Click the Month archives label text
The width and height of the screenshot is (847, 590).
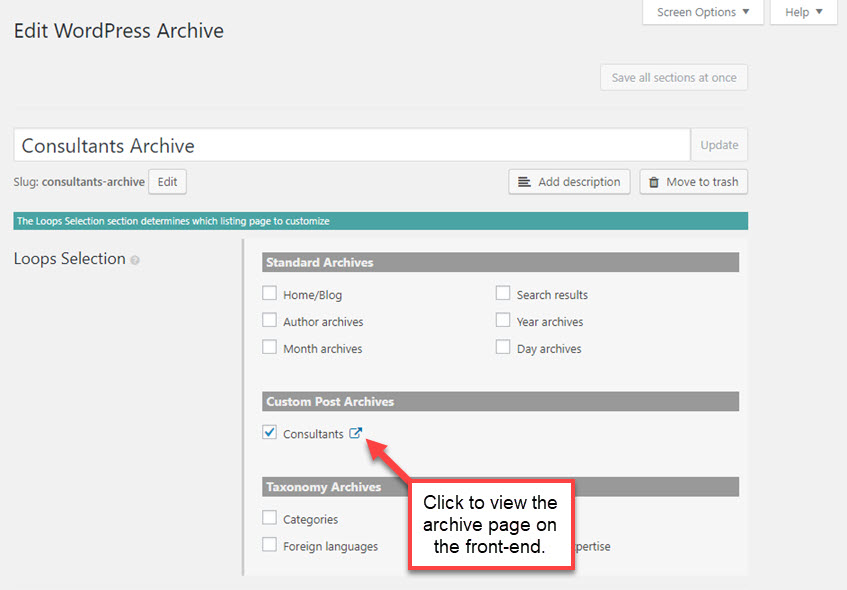[x=322, y=349]
